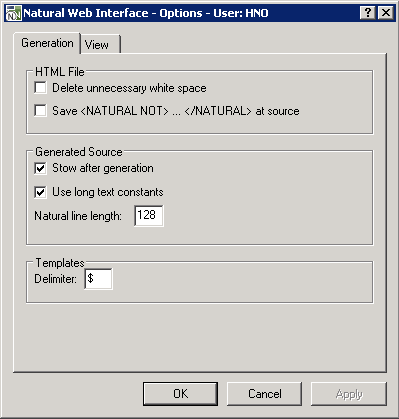Switch to the View tab
Viewport: 399px width, 419px height.
(x=100, y=44)
